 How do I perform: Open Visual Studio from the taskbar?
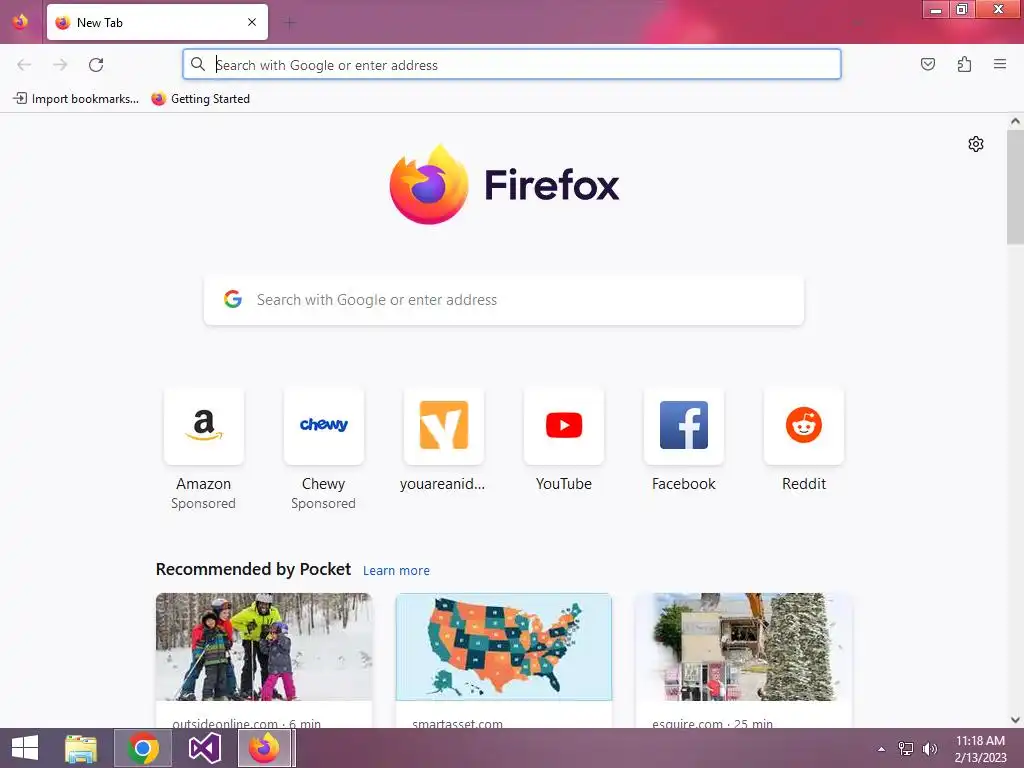pos(204,748)
